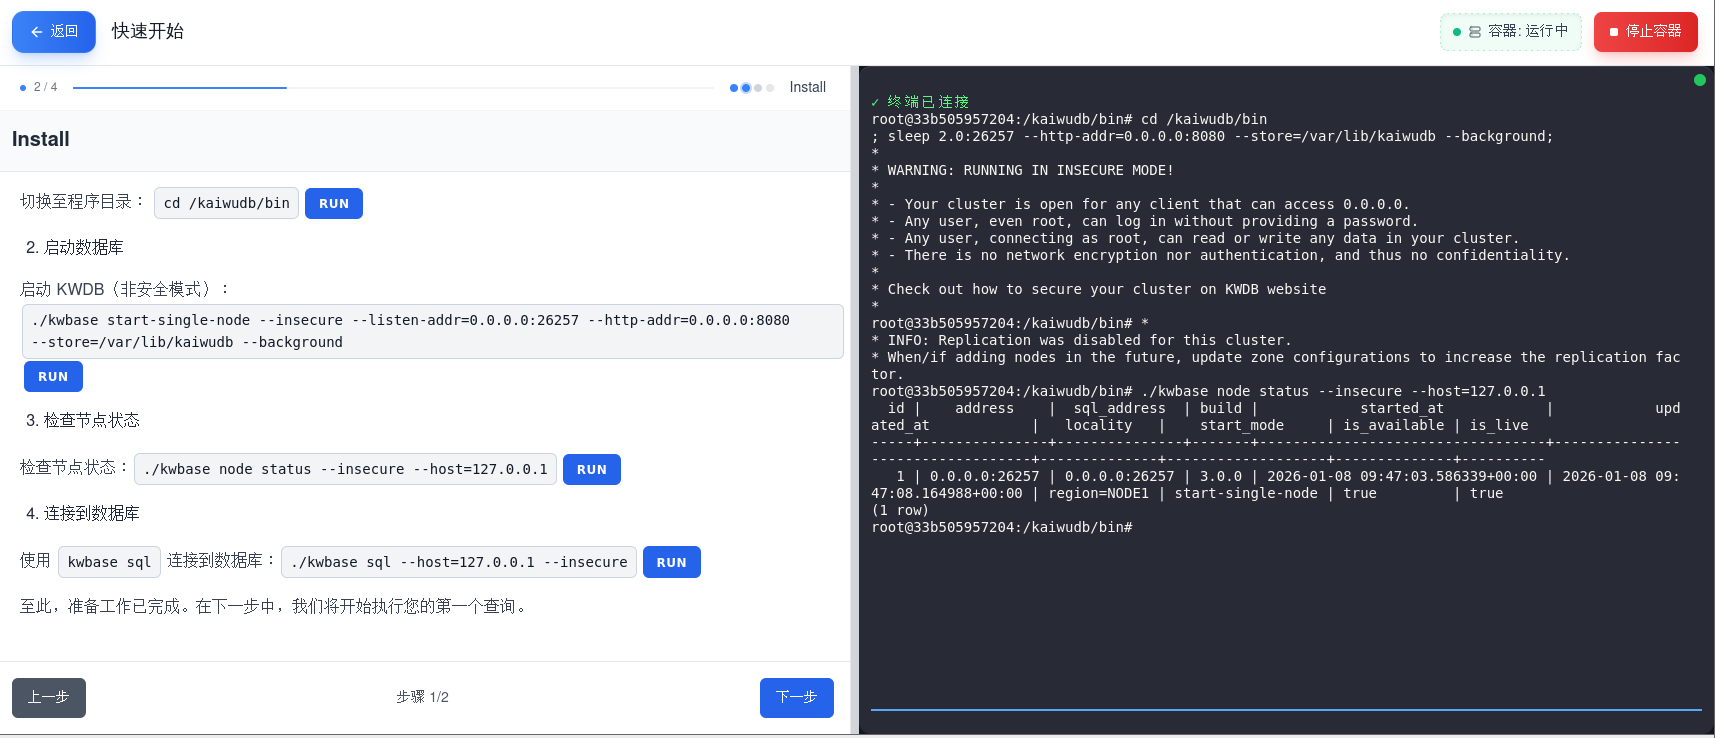Click the 停止容器 stop container button
Viewport: 1715px width, 738px height.
click(x=1646, y=32)
